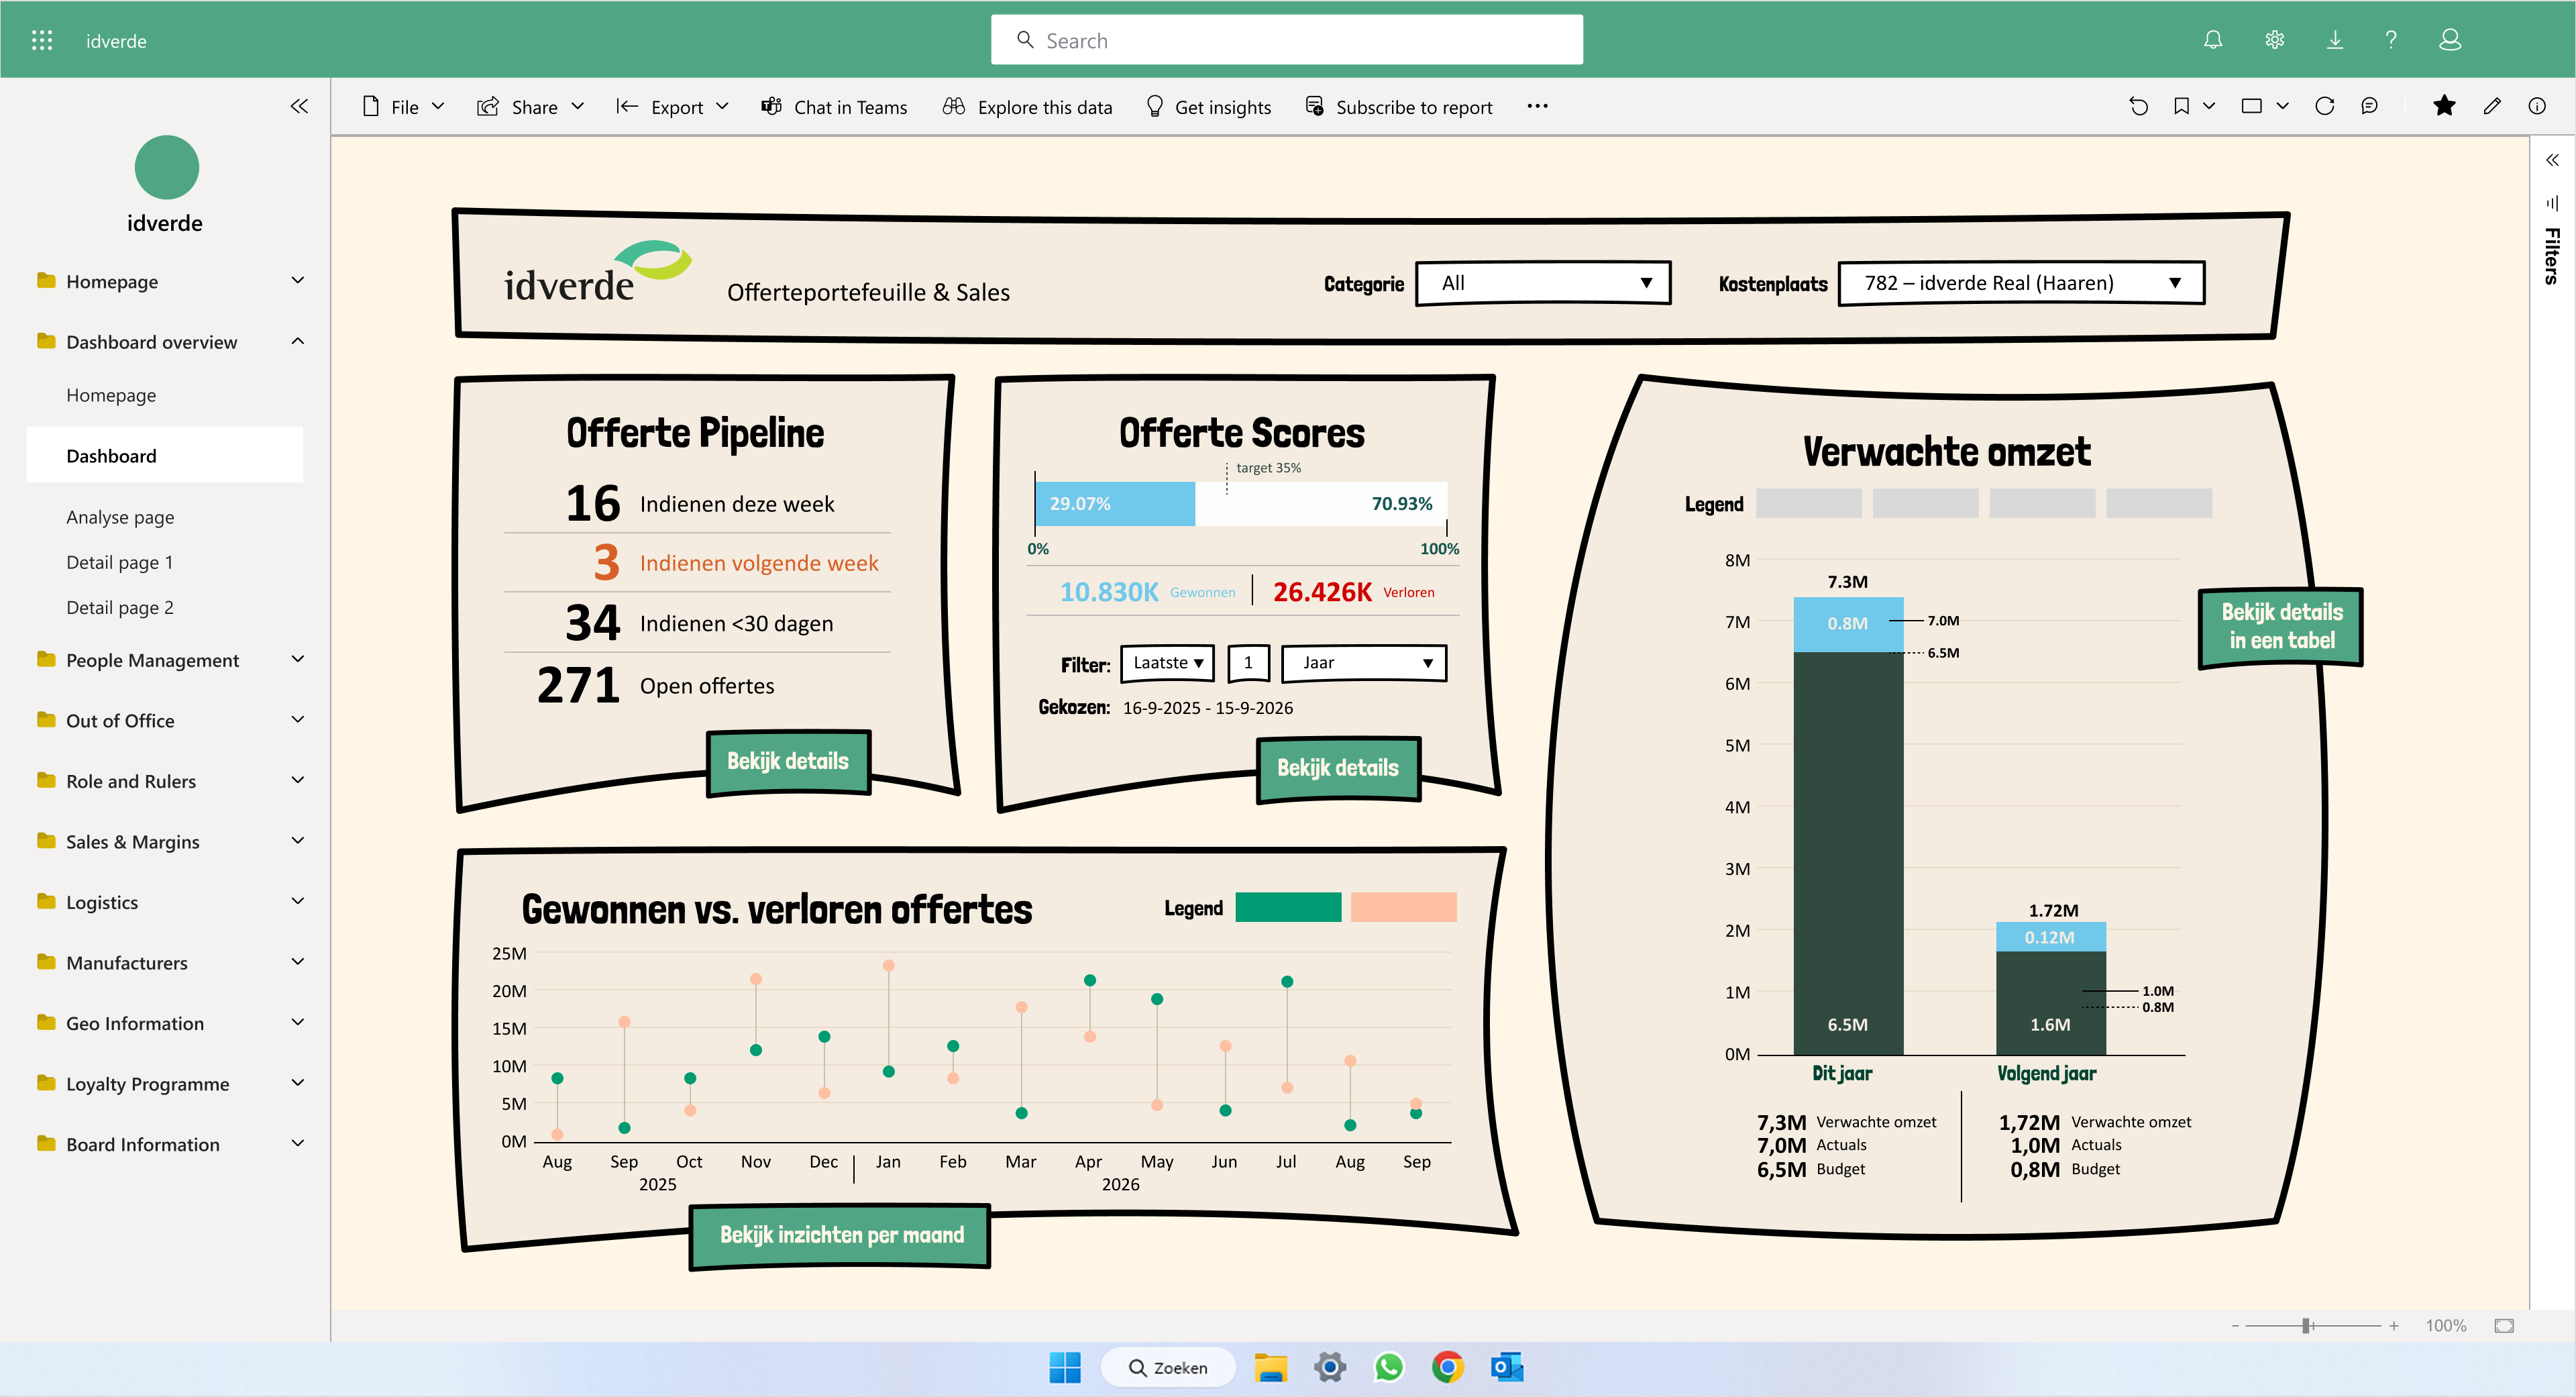This screenshot has width=2576, height=1397.
Task: Open the Export menu
Action: (672, 107)
